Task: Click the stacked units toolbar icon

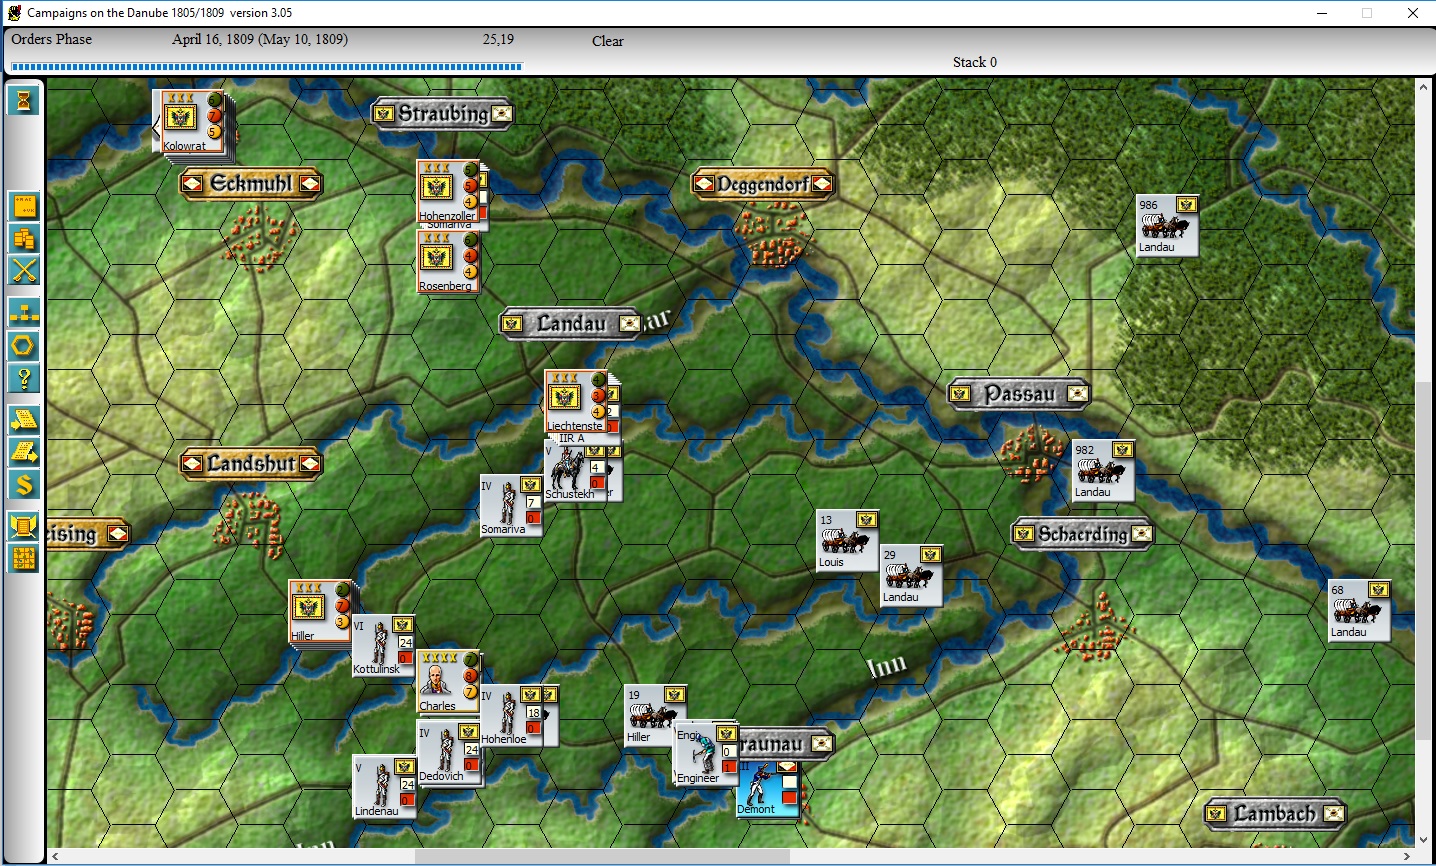Action: pos(24,238)
